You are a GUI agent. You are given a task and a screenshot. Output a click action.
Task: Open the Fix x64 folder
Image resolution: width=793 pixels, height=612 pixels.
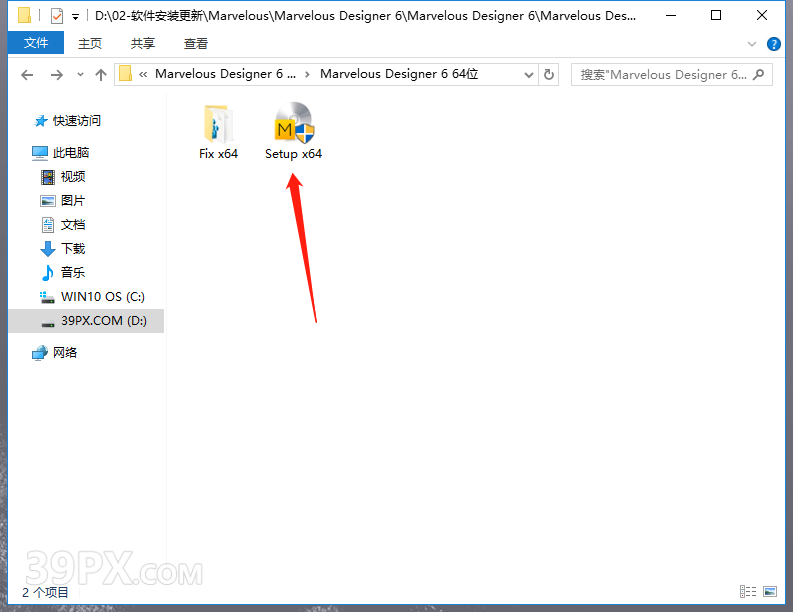tap(218, 132)
